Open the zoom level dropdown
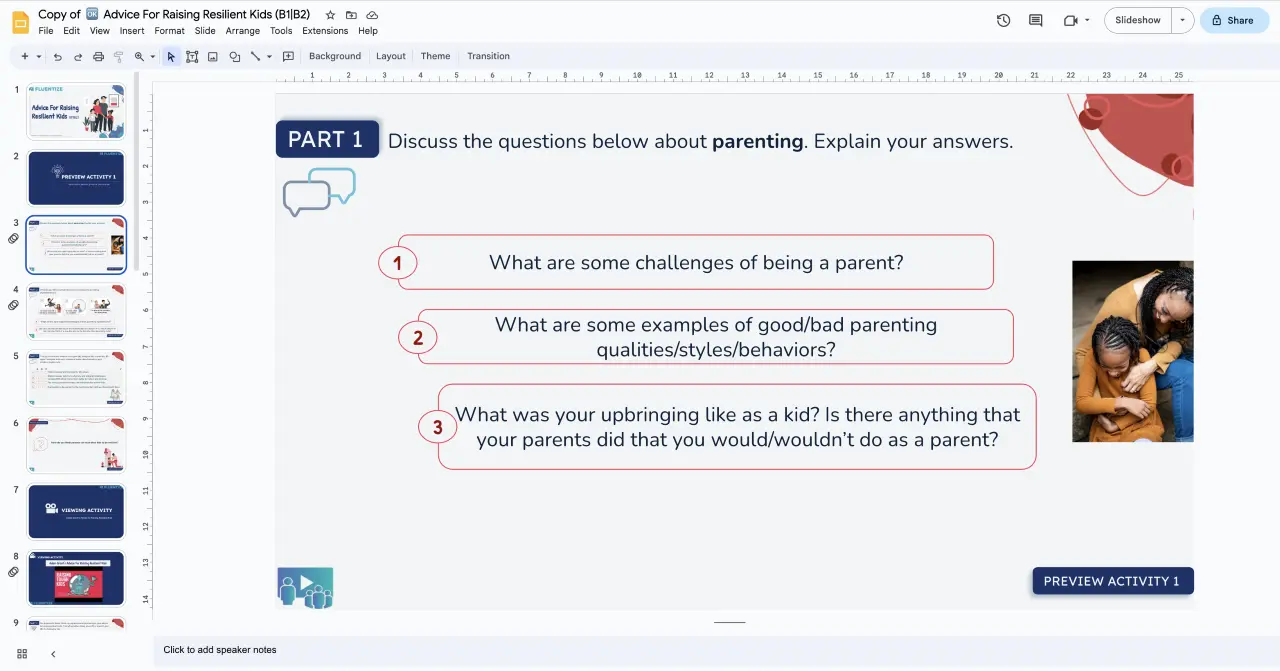1280x671 pixels. click(x=152, y=57)
